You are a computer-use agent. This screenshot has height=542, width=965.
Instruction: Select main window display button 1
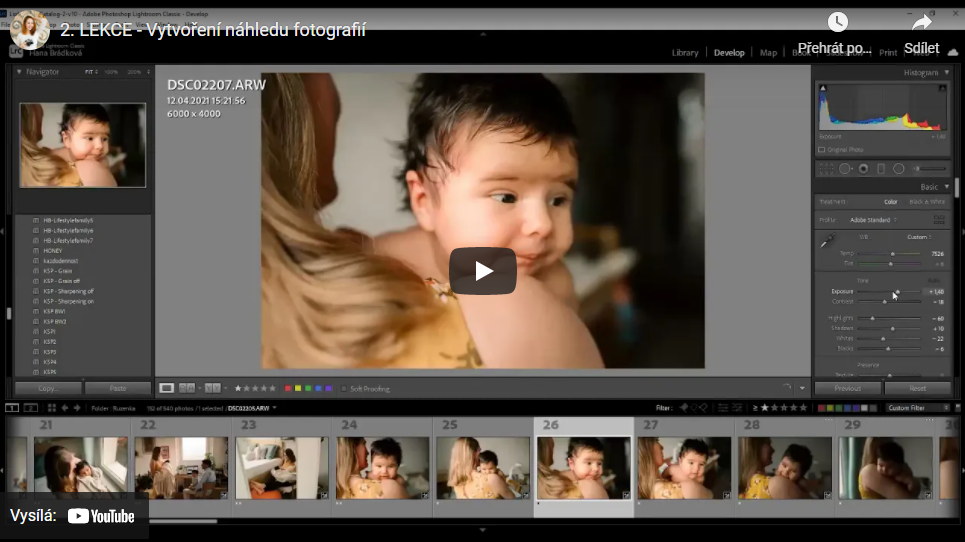pyautogui.click(x=12, y=408)
